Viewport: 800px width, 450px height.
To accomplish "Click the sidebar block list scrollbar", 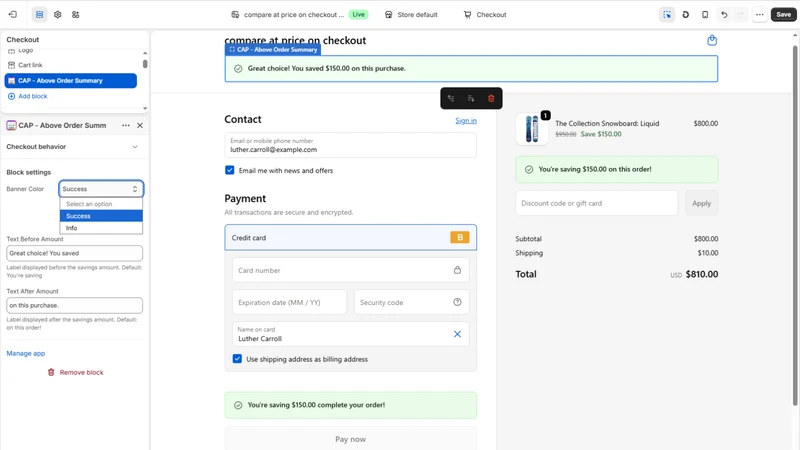I will (x=145, y=64).
